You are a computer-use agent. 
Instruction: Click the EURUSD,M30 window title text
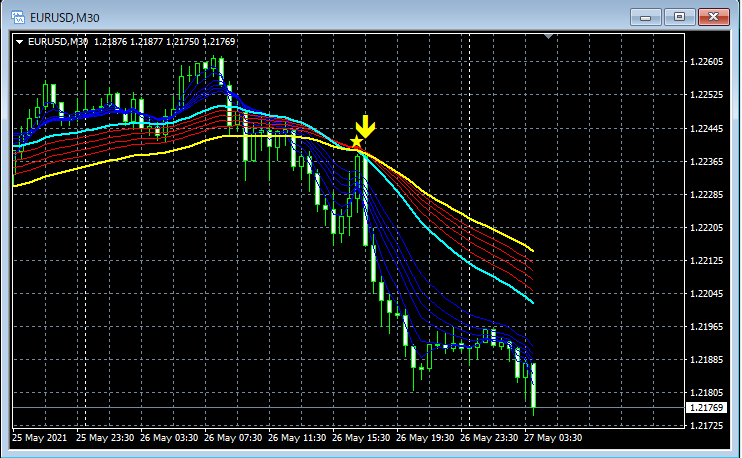click(x=65, y=18)
